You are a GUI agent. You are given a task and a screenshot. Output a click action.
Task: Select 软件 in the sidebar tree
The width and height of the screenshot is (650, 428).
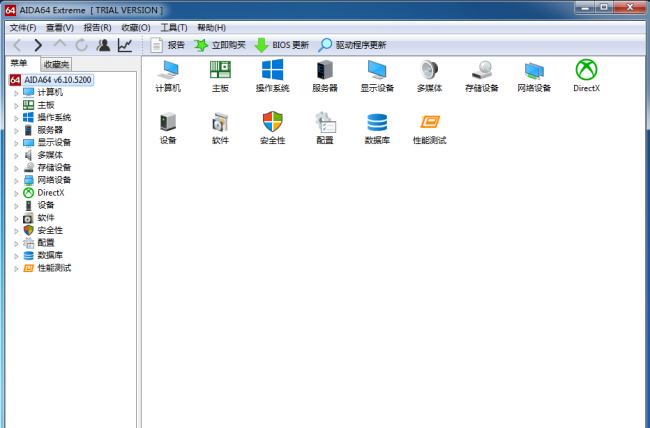coord(46,218)
